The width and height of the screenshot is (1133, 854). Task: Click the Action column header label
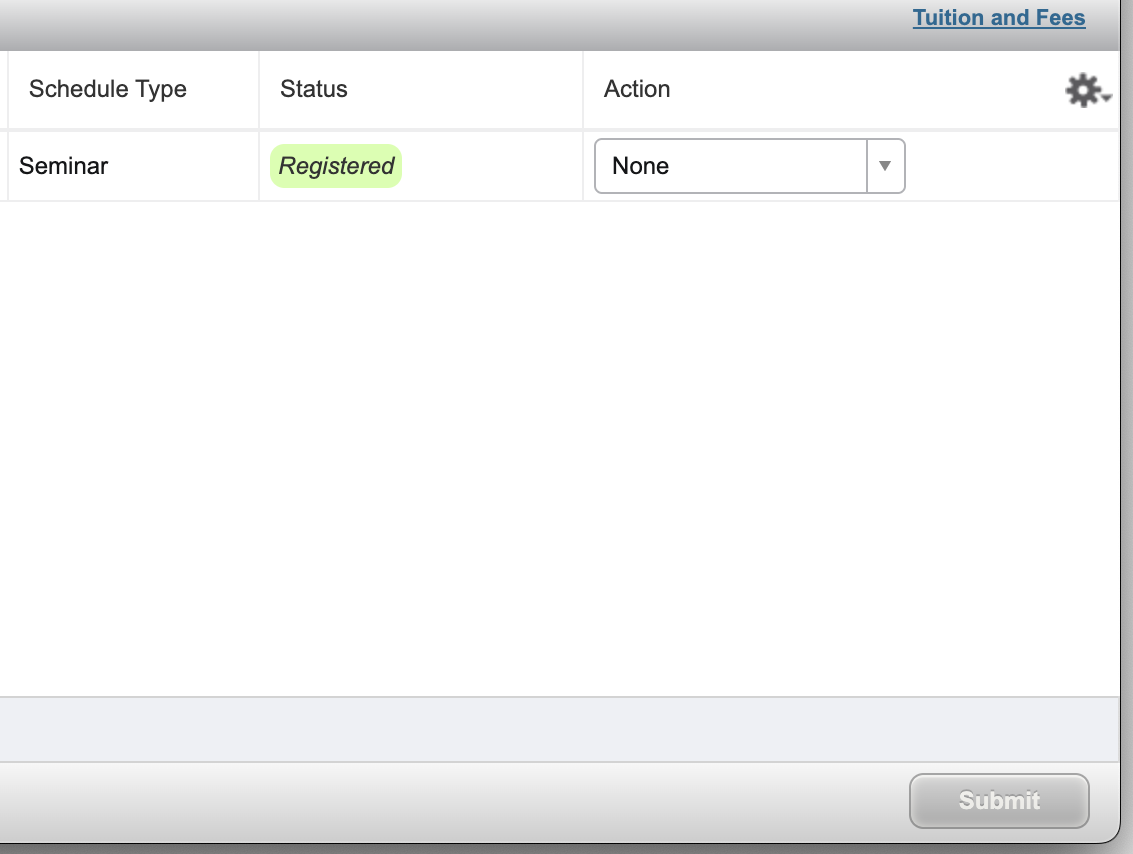coord(636,89)
